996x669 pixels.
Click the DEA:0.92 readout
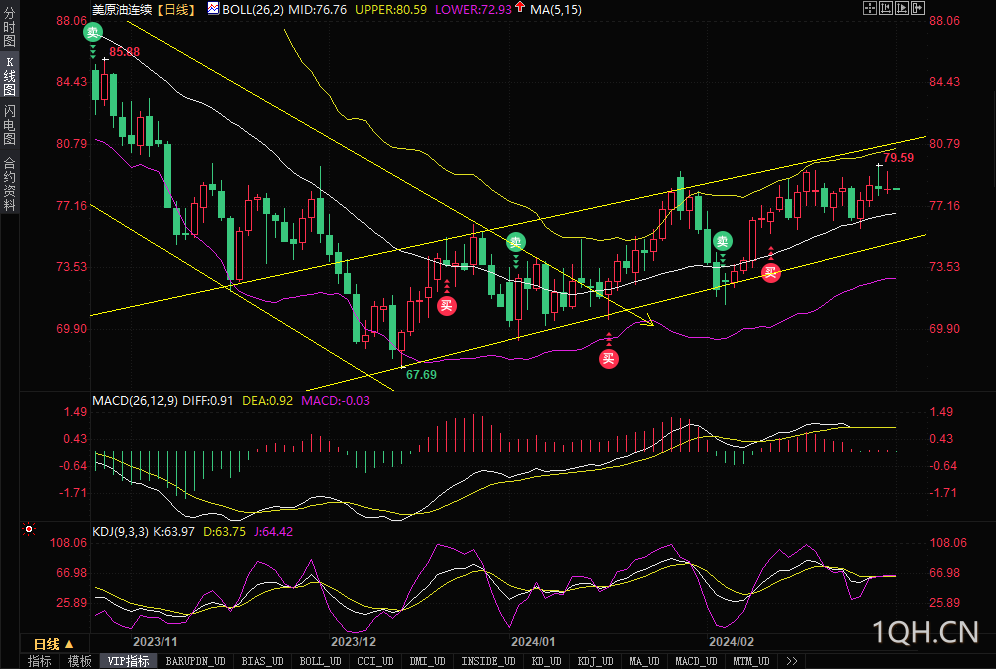(267, 401)
